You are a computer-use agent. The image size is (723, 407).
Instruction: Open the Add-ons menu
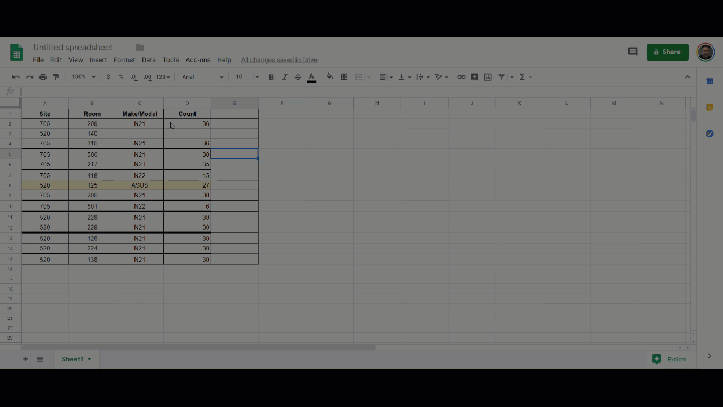point(198,60)
